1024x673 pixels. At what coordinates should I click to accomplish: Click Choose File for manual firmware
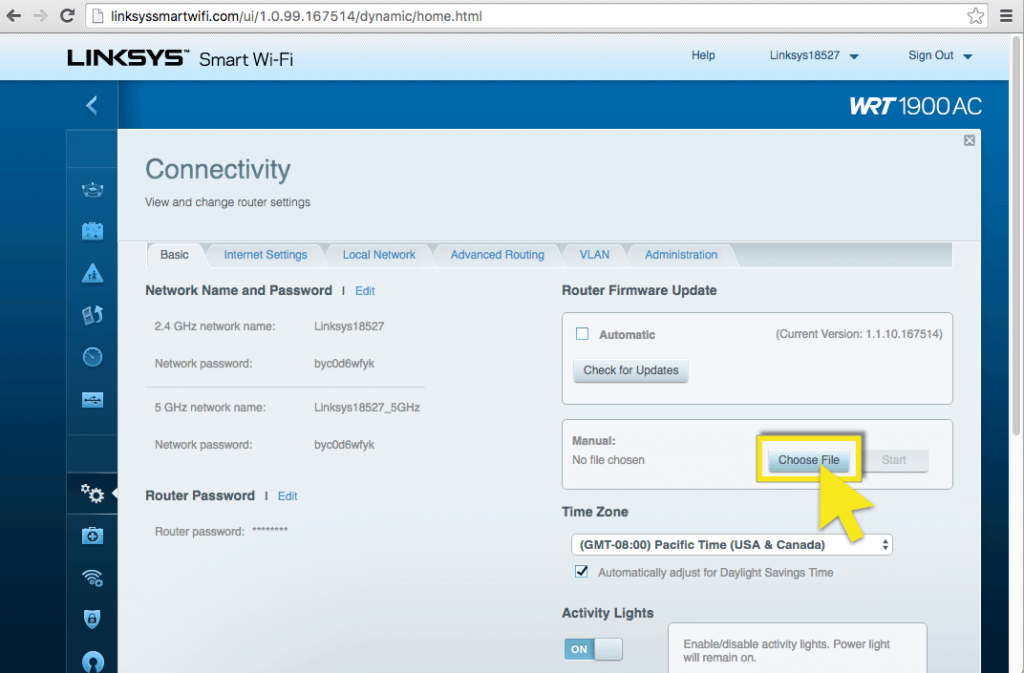tap(808, 460)
